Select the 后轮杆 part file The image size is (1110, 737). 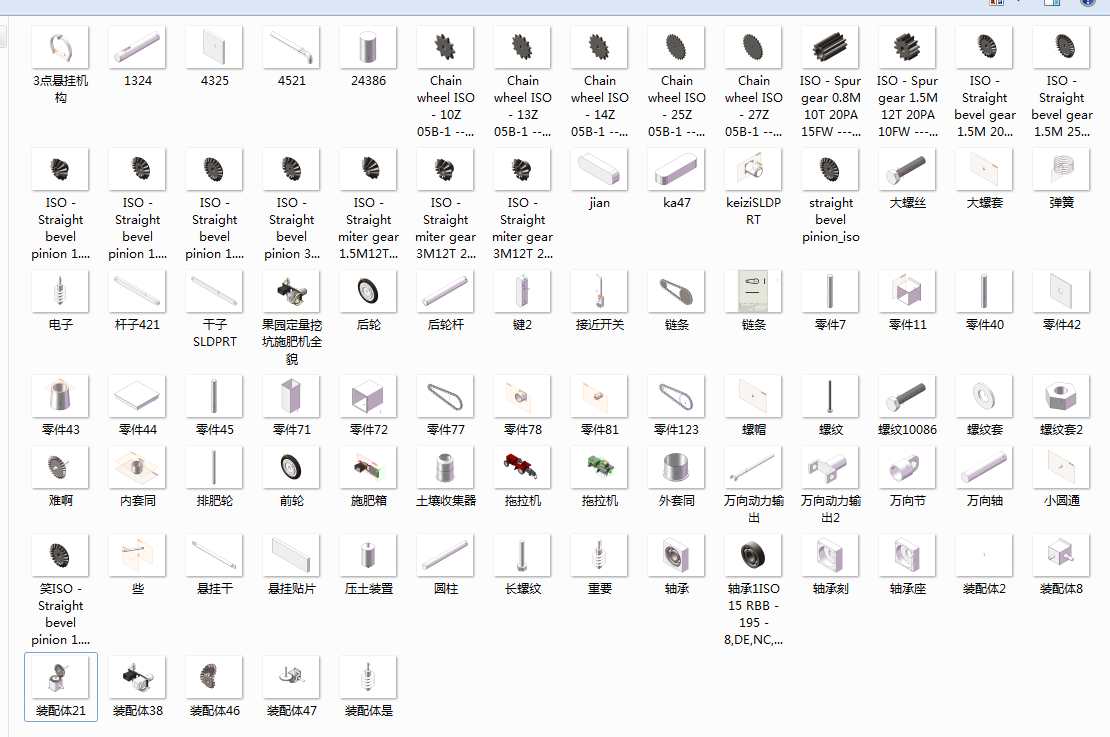tap(445, 292)
